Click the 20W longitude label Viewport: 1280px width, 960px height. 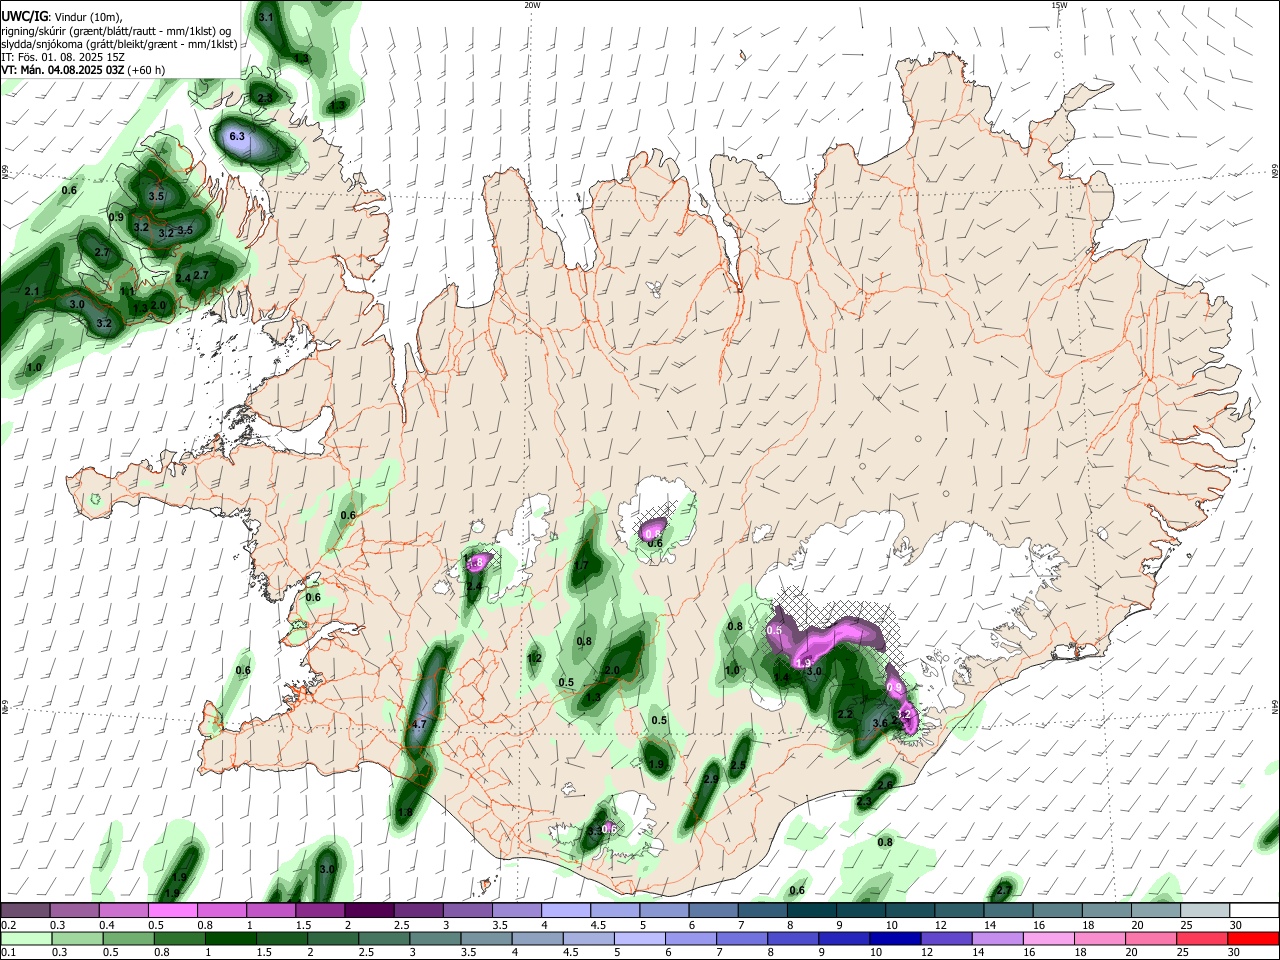pos(532,5)
